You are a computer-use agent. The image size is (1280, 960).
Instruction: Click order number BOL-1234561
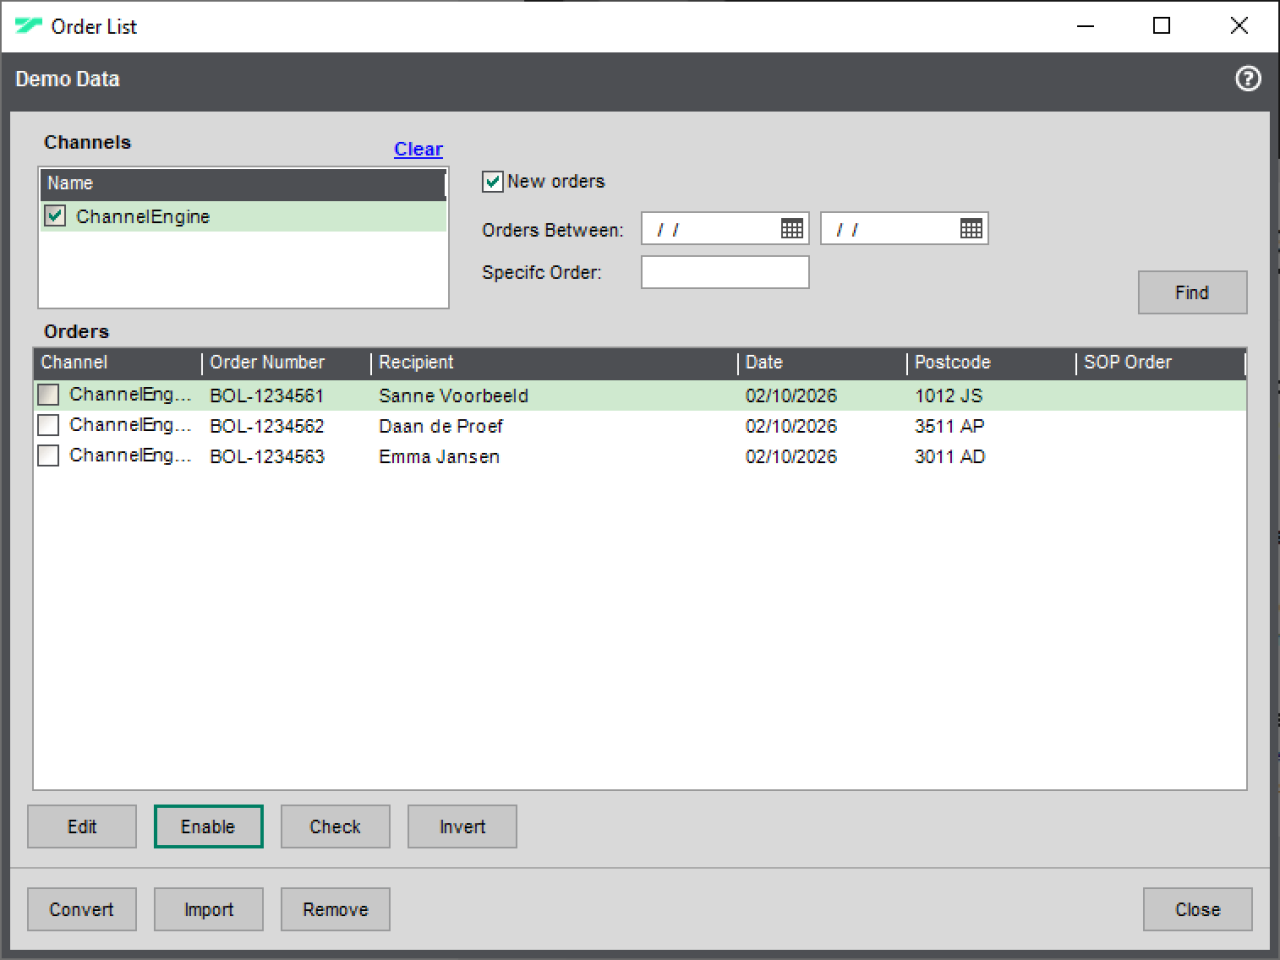coord(267,396)
